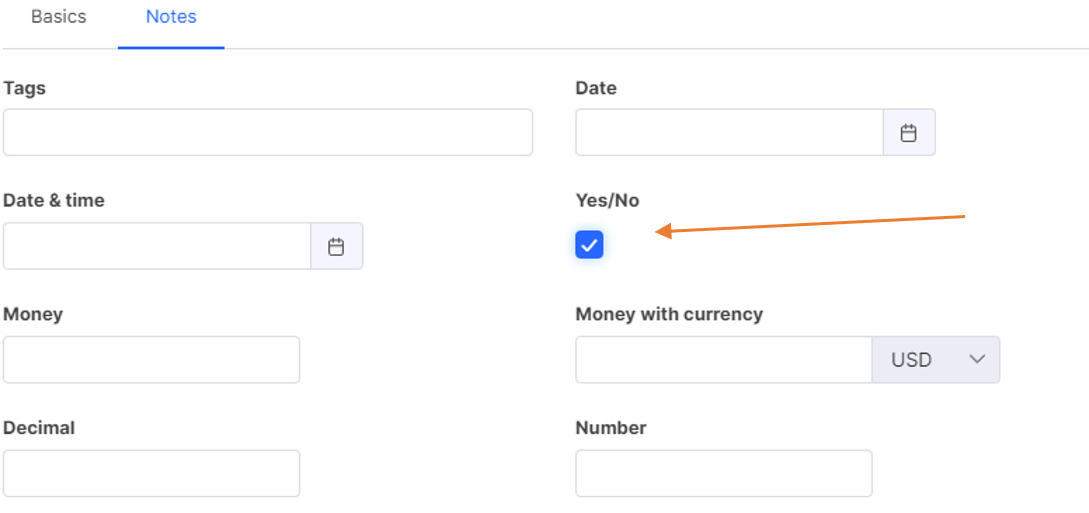
Task: Expand the USD currency dropdown
Action: 936,360
